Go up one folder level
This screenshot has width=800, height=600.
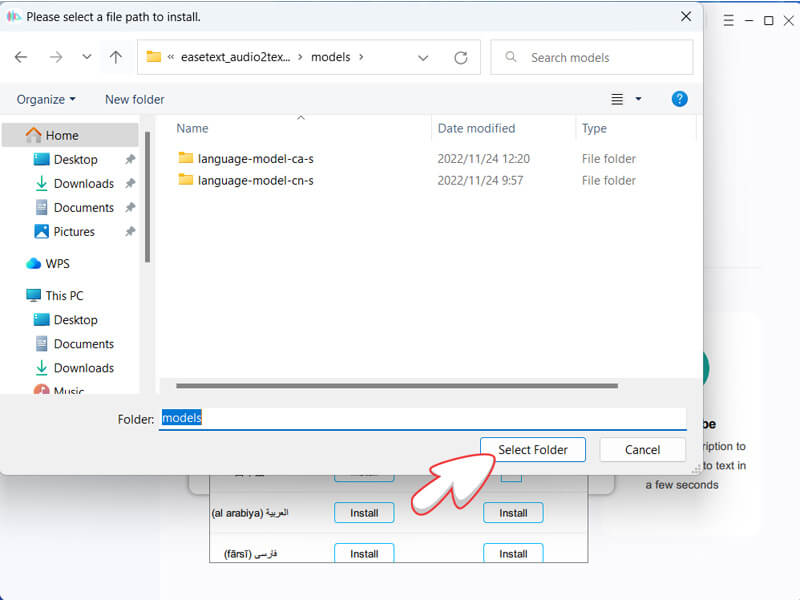coord(116,57)
